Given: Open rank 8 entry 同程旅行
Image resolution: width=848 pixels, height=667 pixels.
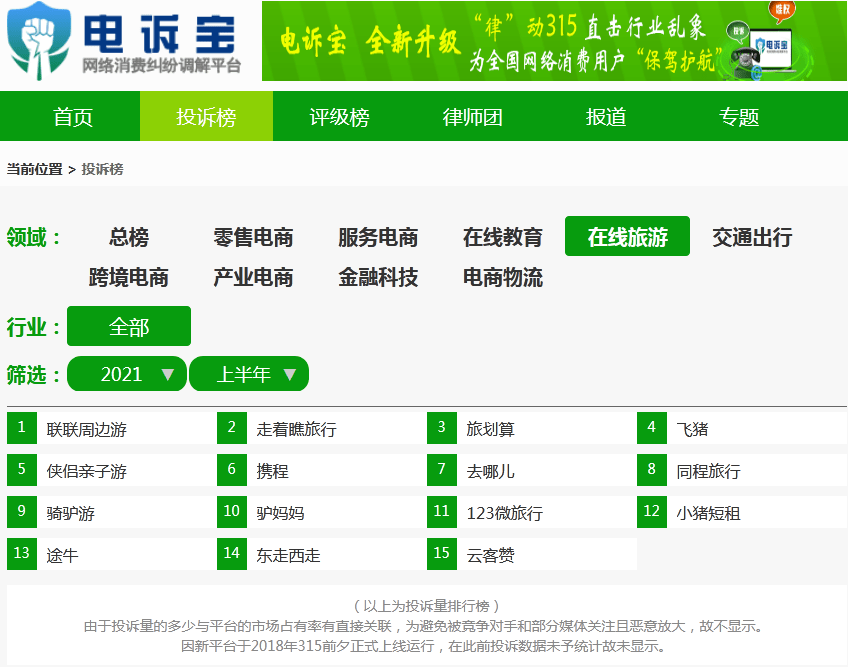Looking at the screenshot, I should click(742, 470).
